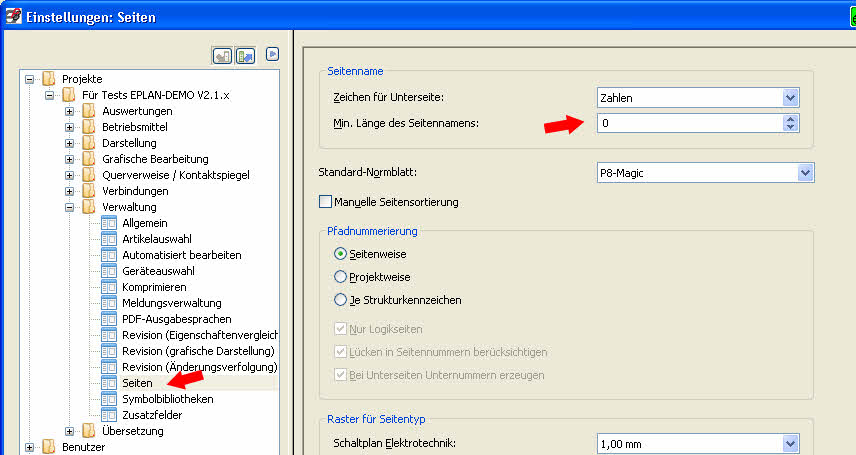Toggle Nur Logikseiten checkbox
This screenshot has height=455, width=856.
pos(340,329)
